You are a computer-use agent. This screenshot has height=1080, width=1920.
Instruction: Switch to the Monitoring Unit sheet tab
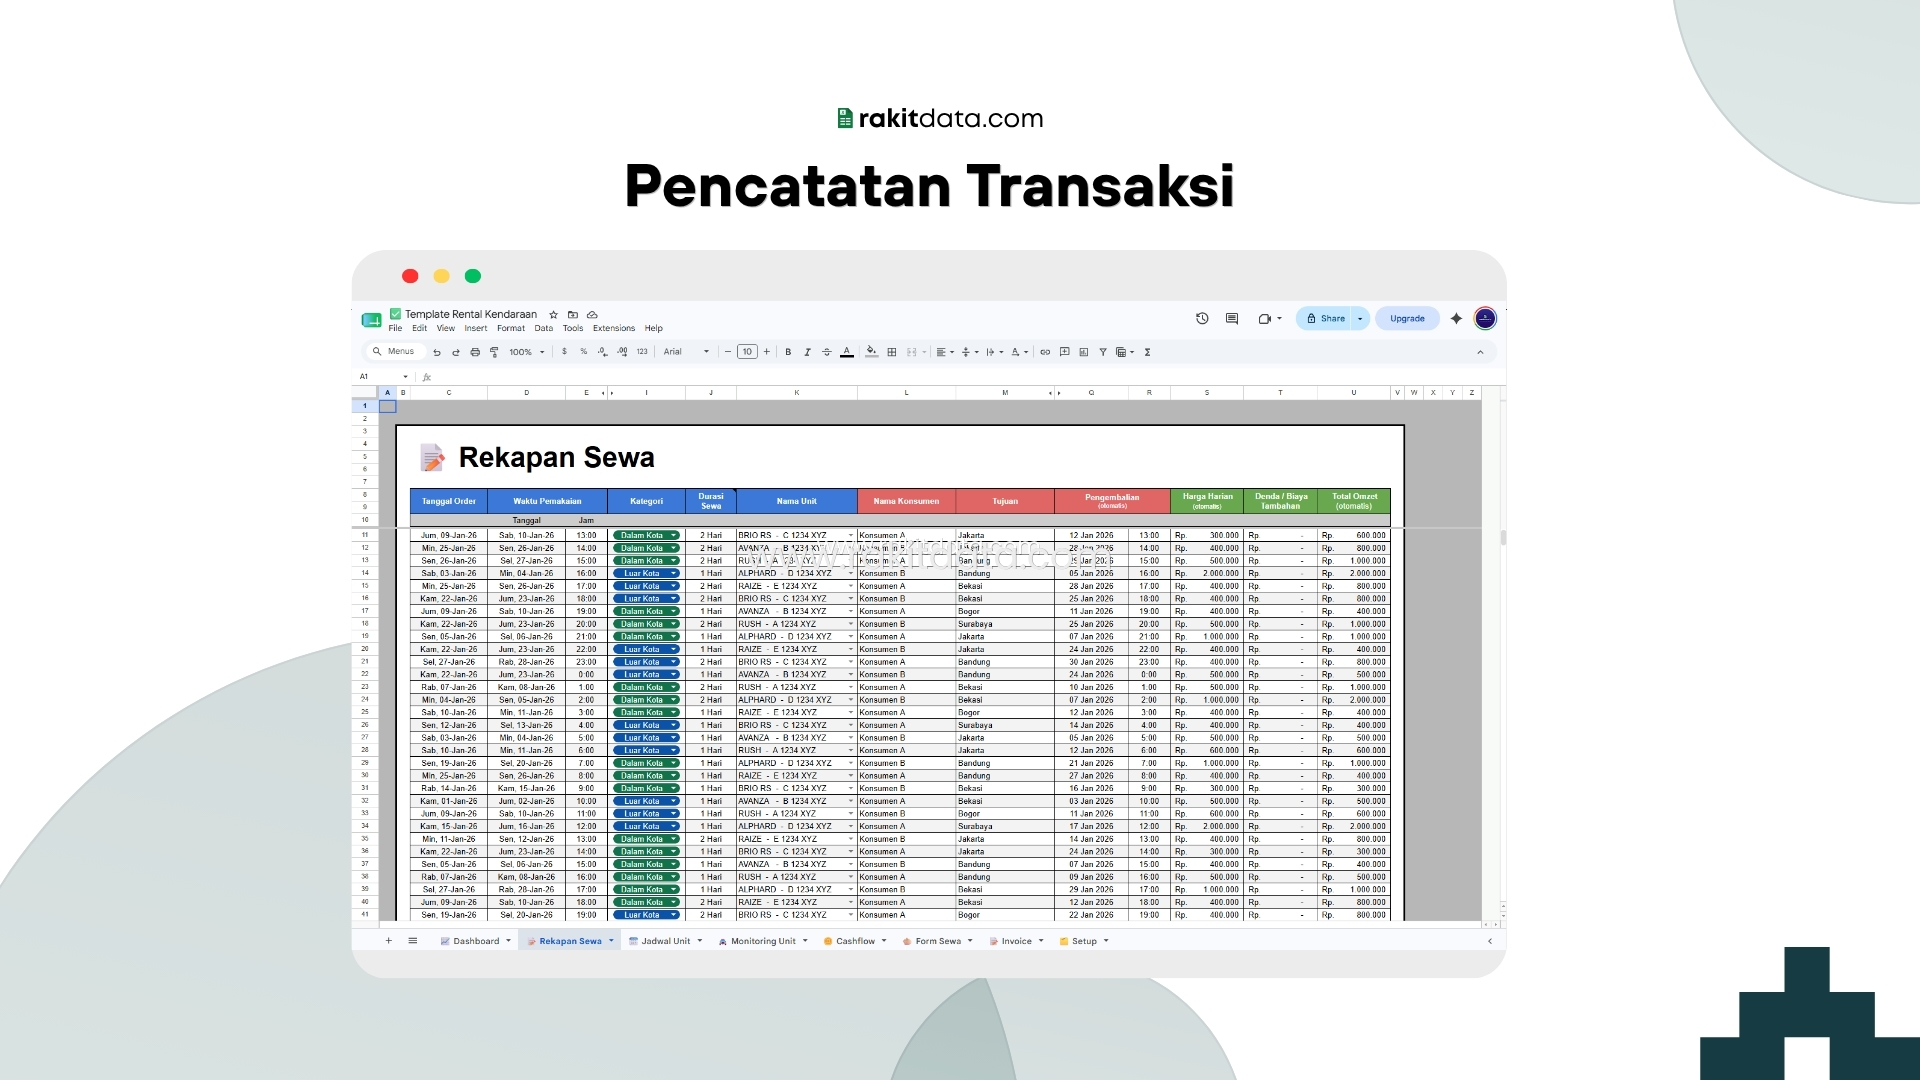coord(763,941)
